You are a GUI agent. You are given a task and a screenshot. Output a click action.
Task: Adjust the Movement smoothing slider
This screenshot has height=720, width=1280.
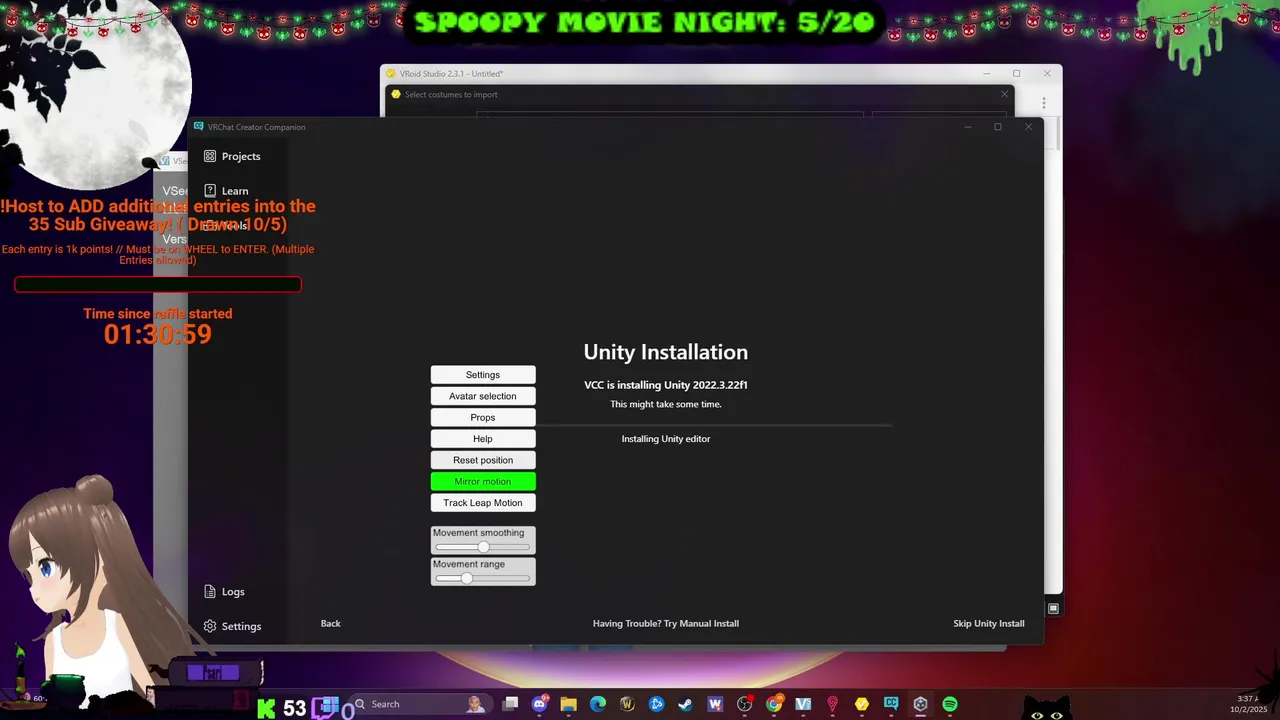tap(483, 547)
